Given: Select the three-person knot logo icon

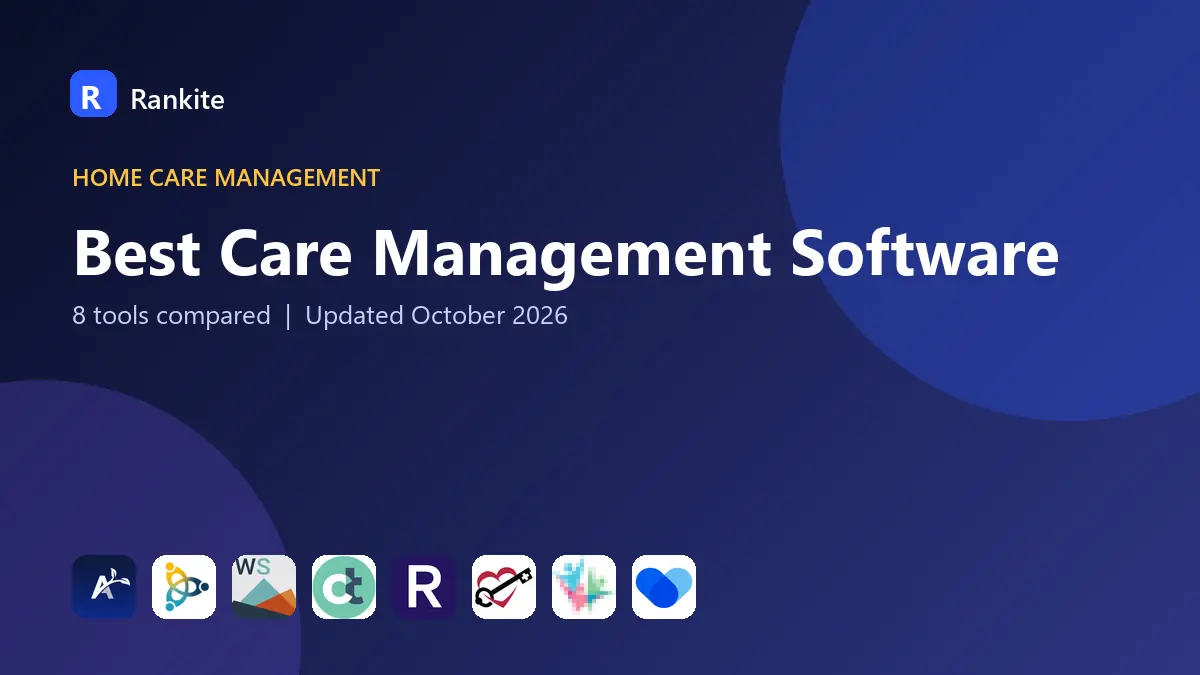Looking at the screenshot, I should [184, 587].
